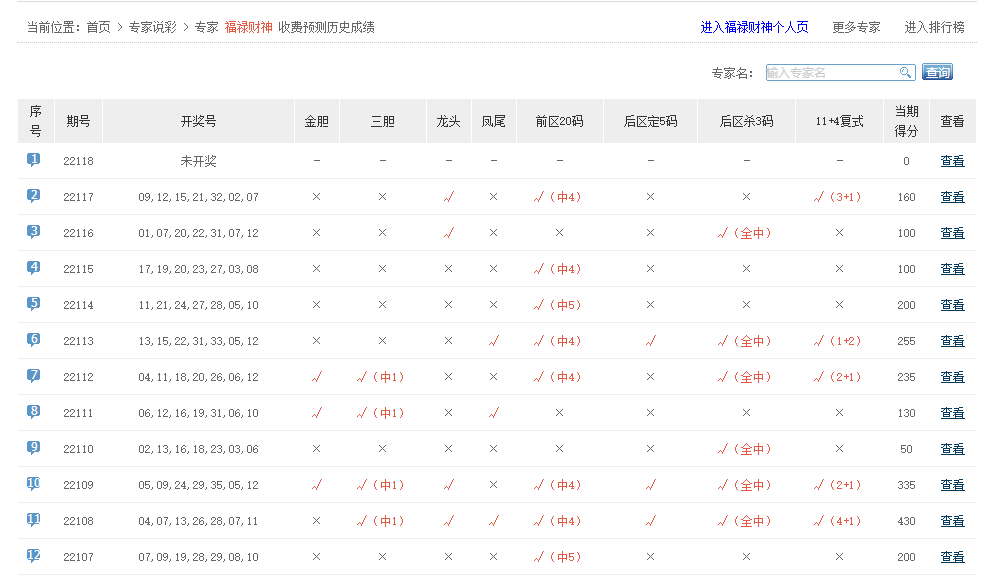Screen dimensions: 990x575
Task: Click the number 1 row badge icon
Action: [34, 160]
